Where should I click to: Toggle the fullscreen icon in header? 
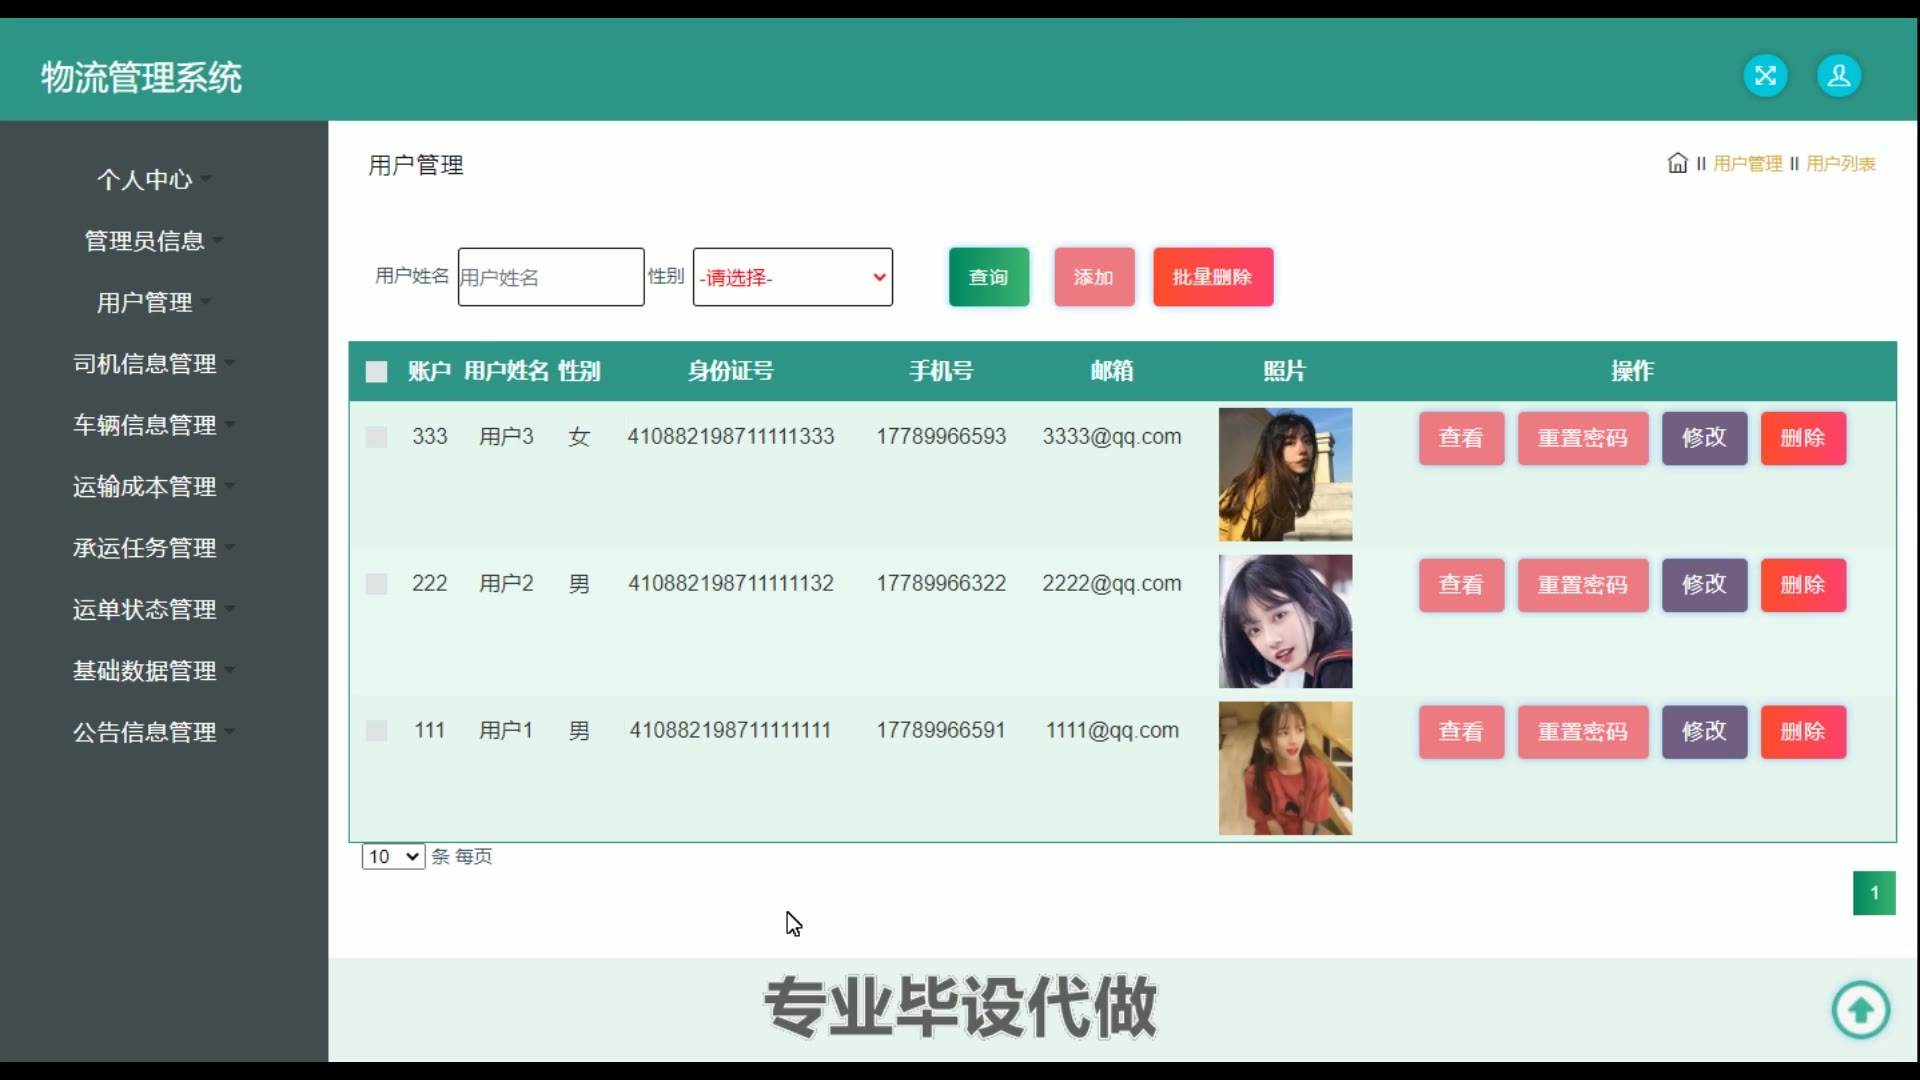tap(1765, 76)
